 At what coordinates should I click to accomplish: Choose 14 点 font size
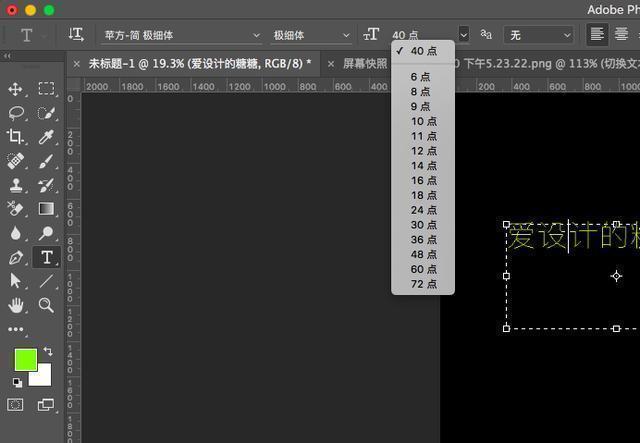pyautogui.click(x=423, y=166)
